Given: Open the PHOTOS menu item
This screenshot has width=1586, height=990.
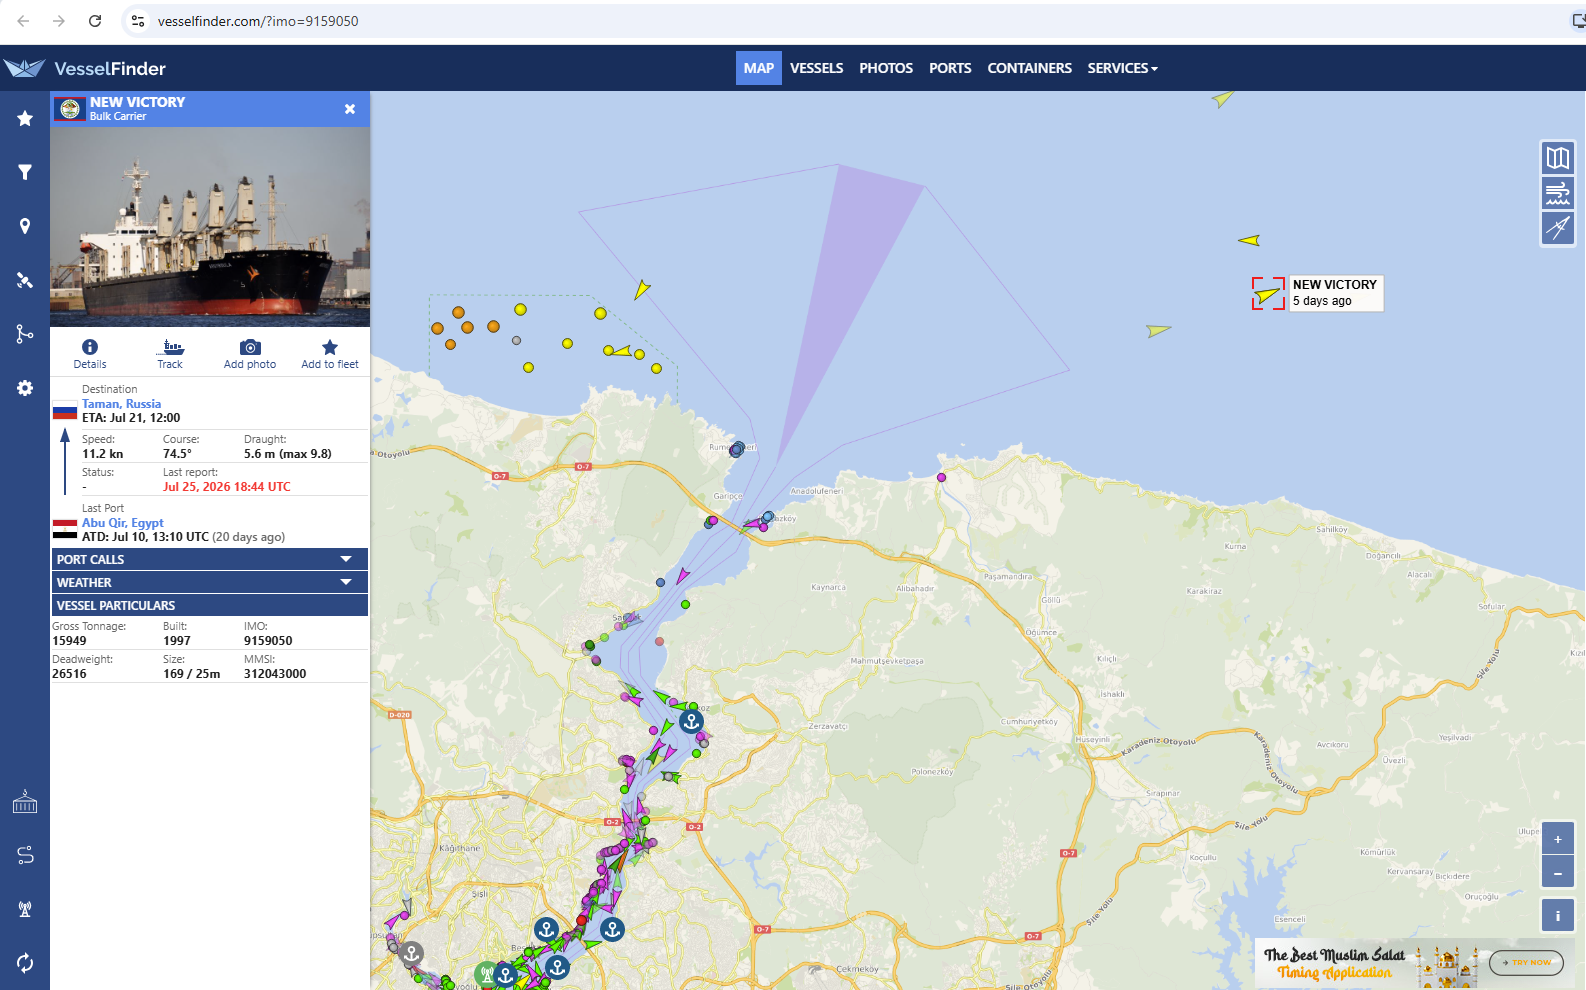Looking at the screenshot, I should point(886,68).
